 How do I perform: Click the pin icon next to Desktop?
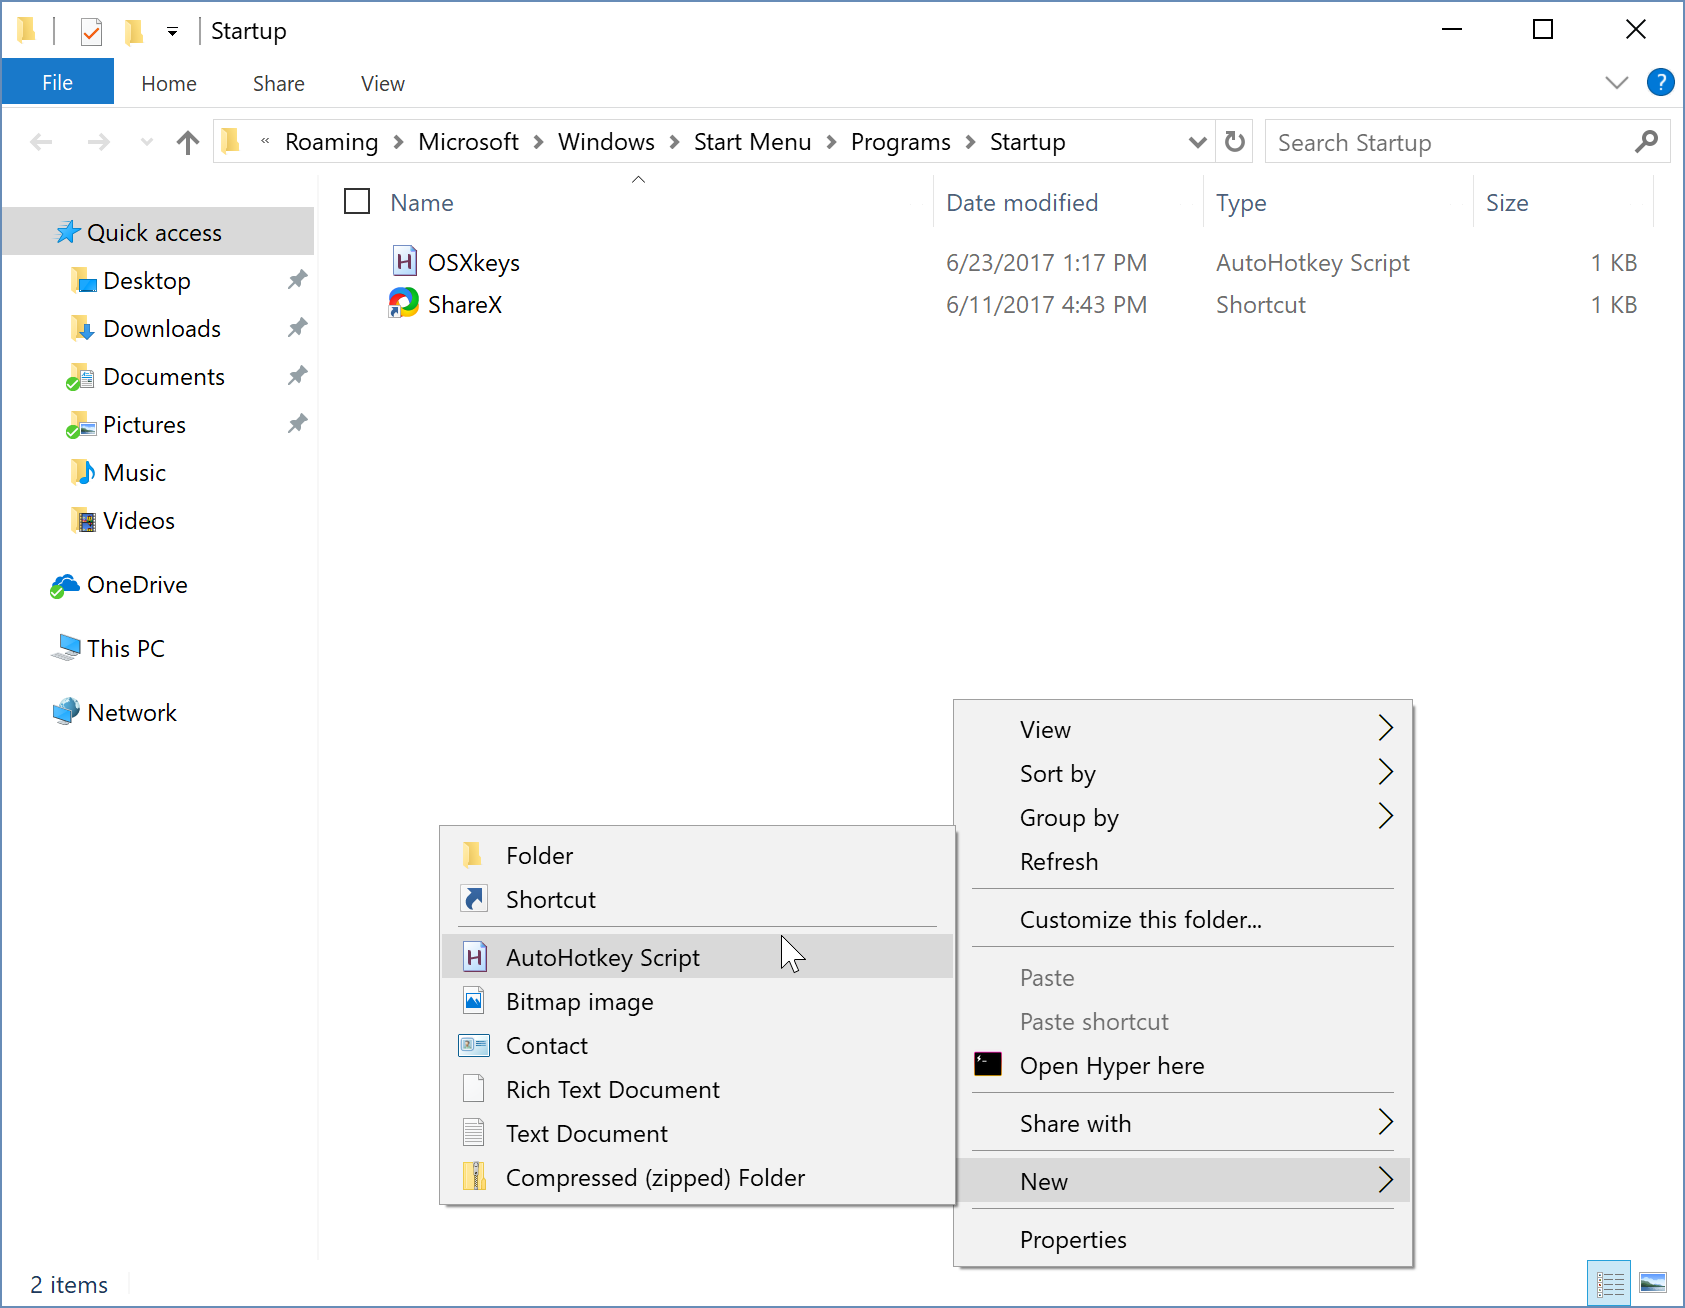[x=297, y=279]
